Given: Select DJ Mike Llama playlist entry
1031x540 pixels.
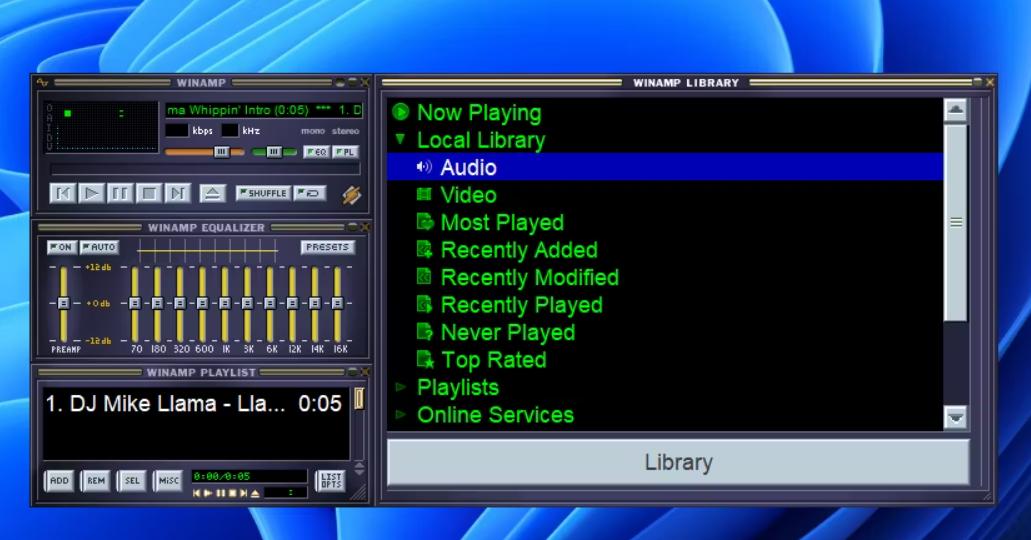Looking at the screenshot, I should (x=193, y=403).
